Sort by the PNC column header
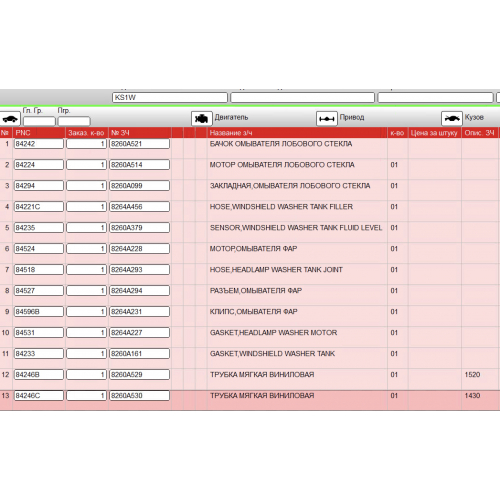This screenshot has height=500, width=500. pyautogui.click(x=23, y=133)
